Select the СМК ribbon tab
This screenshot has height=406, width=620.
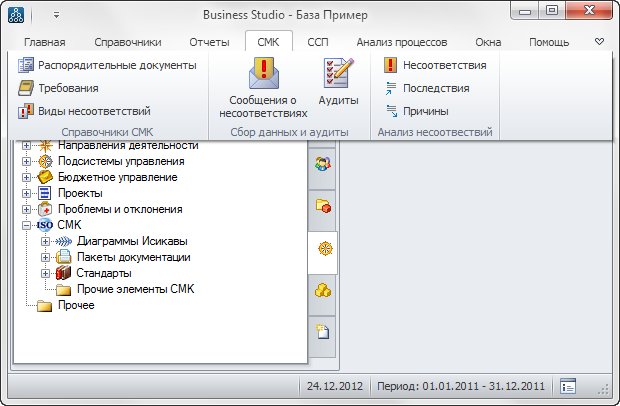268,42
